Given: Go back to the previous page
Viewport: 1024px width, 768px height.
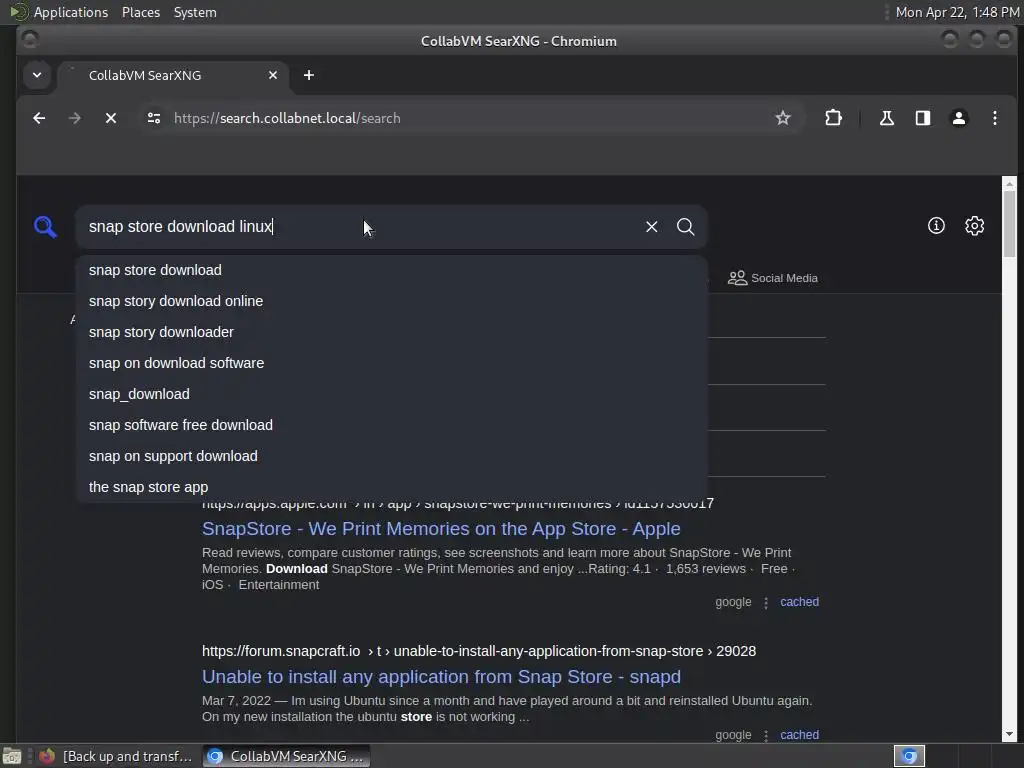Looking at the screenshot, I should [x=39, y=118].
